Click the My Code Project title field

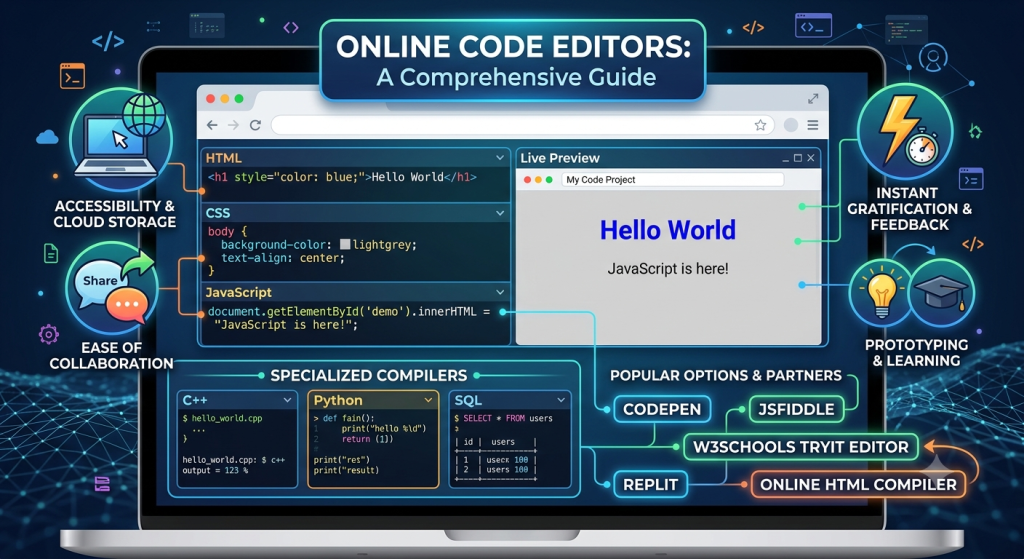point(673,180)
